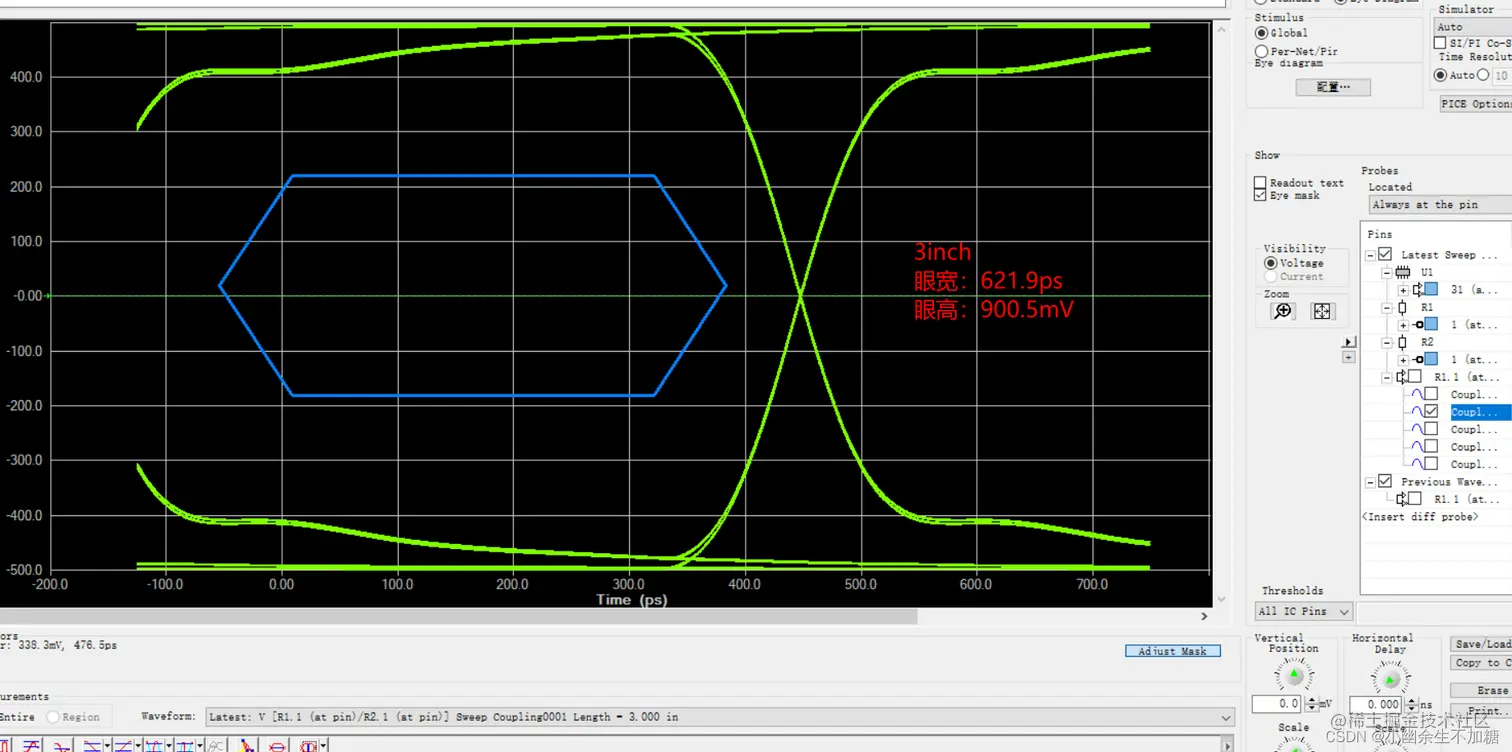
Task: Click the Horizontal Delay ns value field
Action: 1376,705
